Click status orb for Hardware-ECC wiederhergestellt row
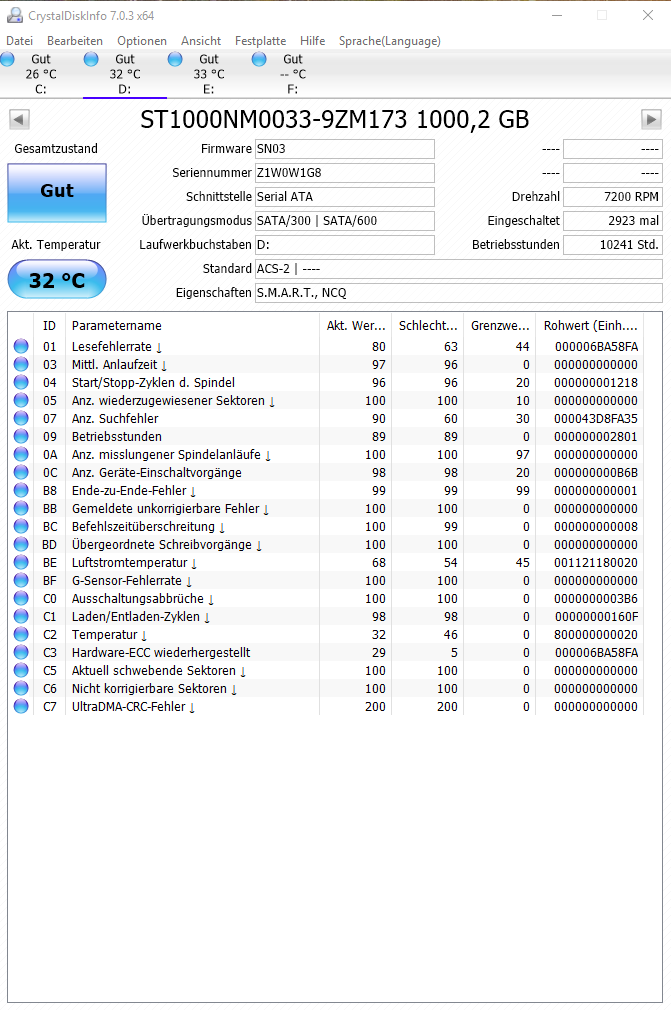This screenshot has width=671, height=1010. (x=21, y=653)
